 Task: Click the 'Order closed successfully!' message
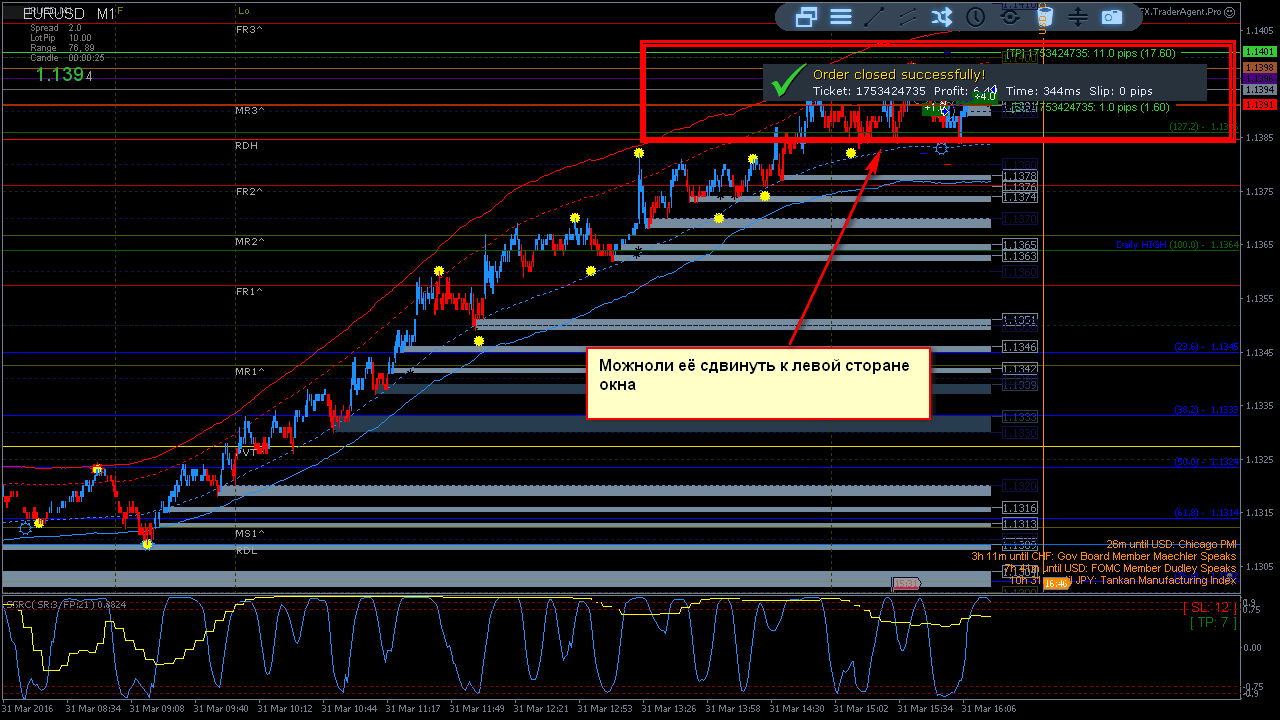tap(899, 75)
